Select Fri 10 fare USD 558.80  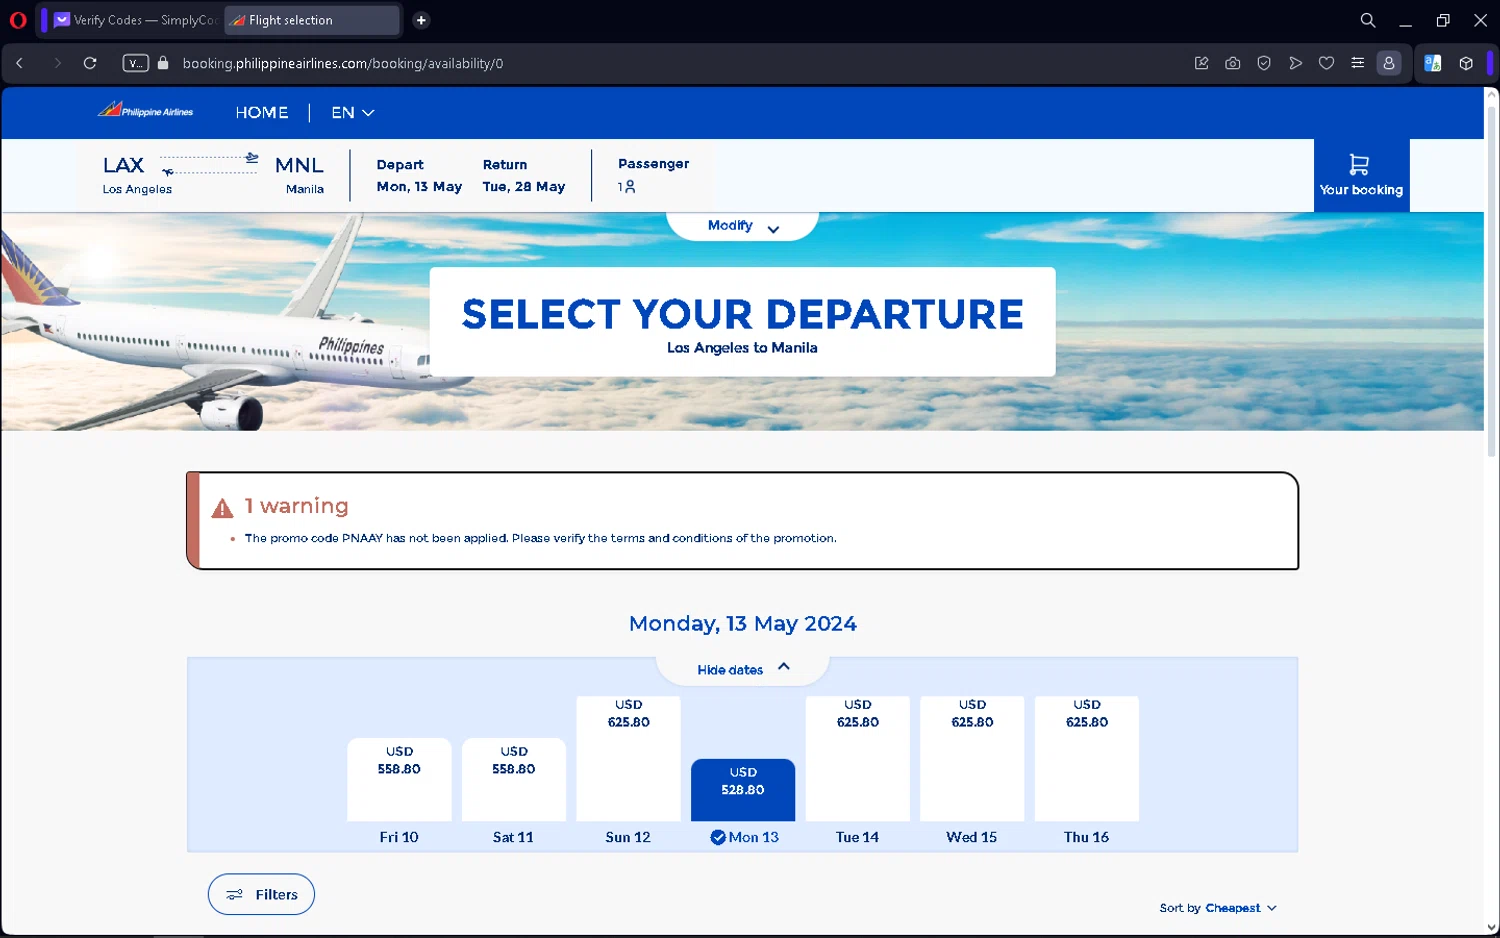[399, 779]
